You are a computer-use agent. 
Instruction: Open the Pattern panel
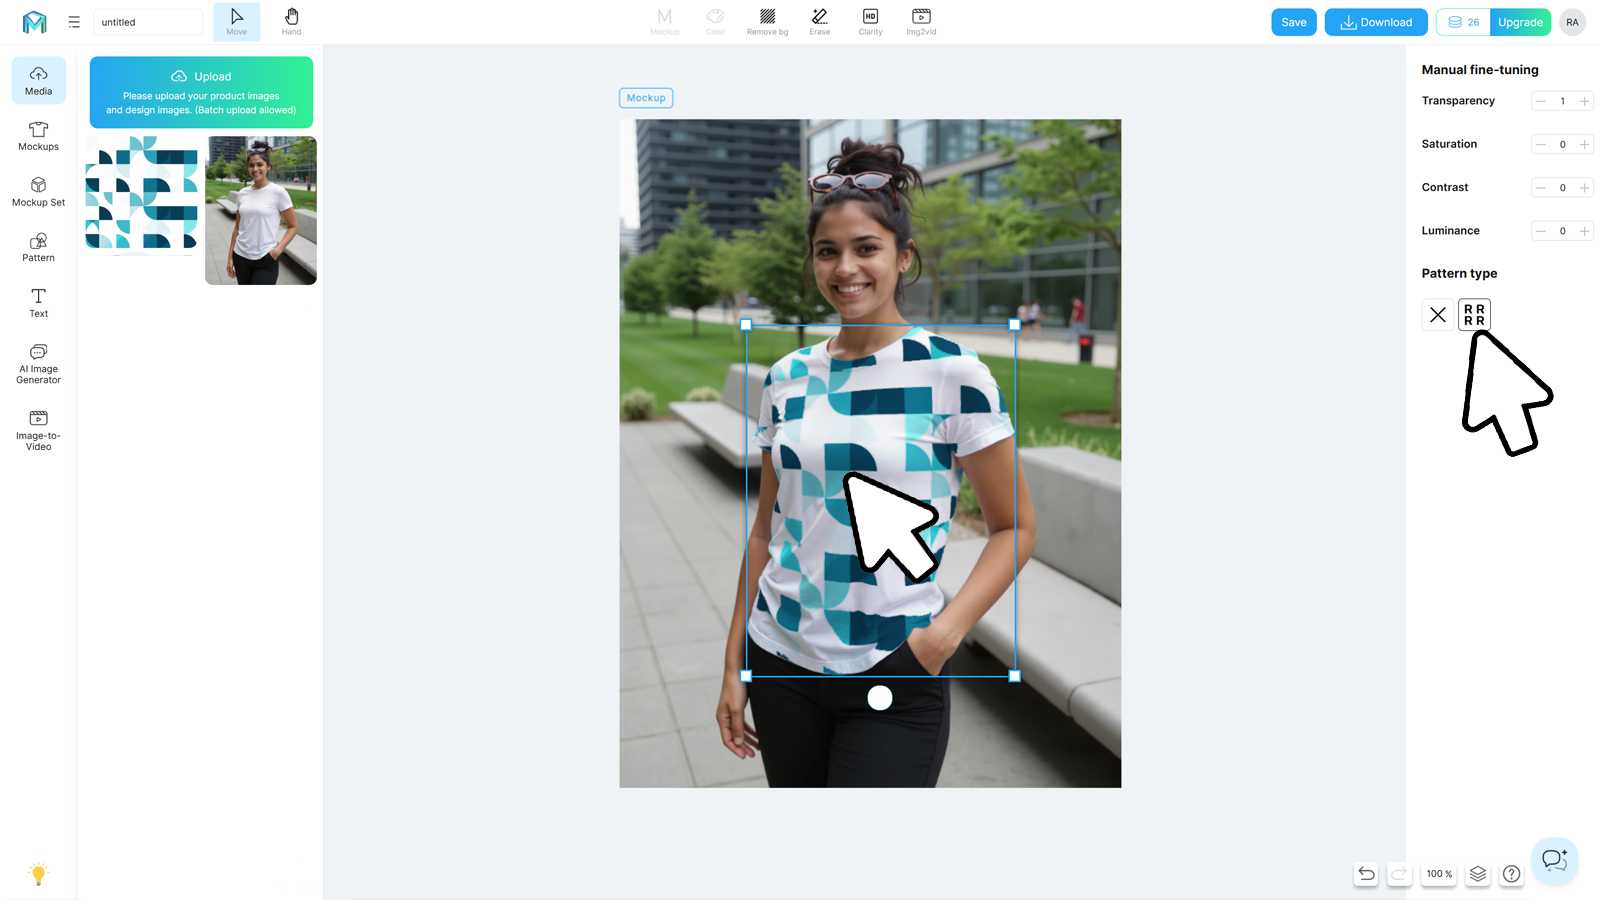point(39,247)
